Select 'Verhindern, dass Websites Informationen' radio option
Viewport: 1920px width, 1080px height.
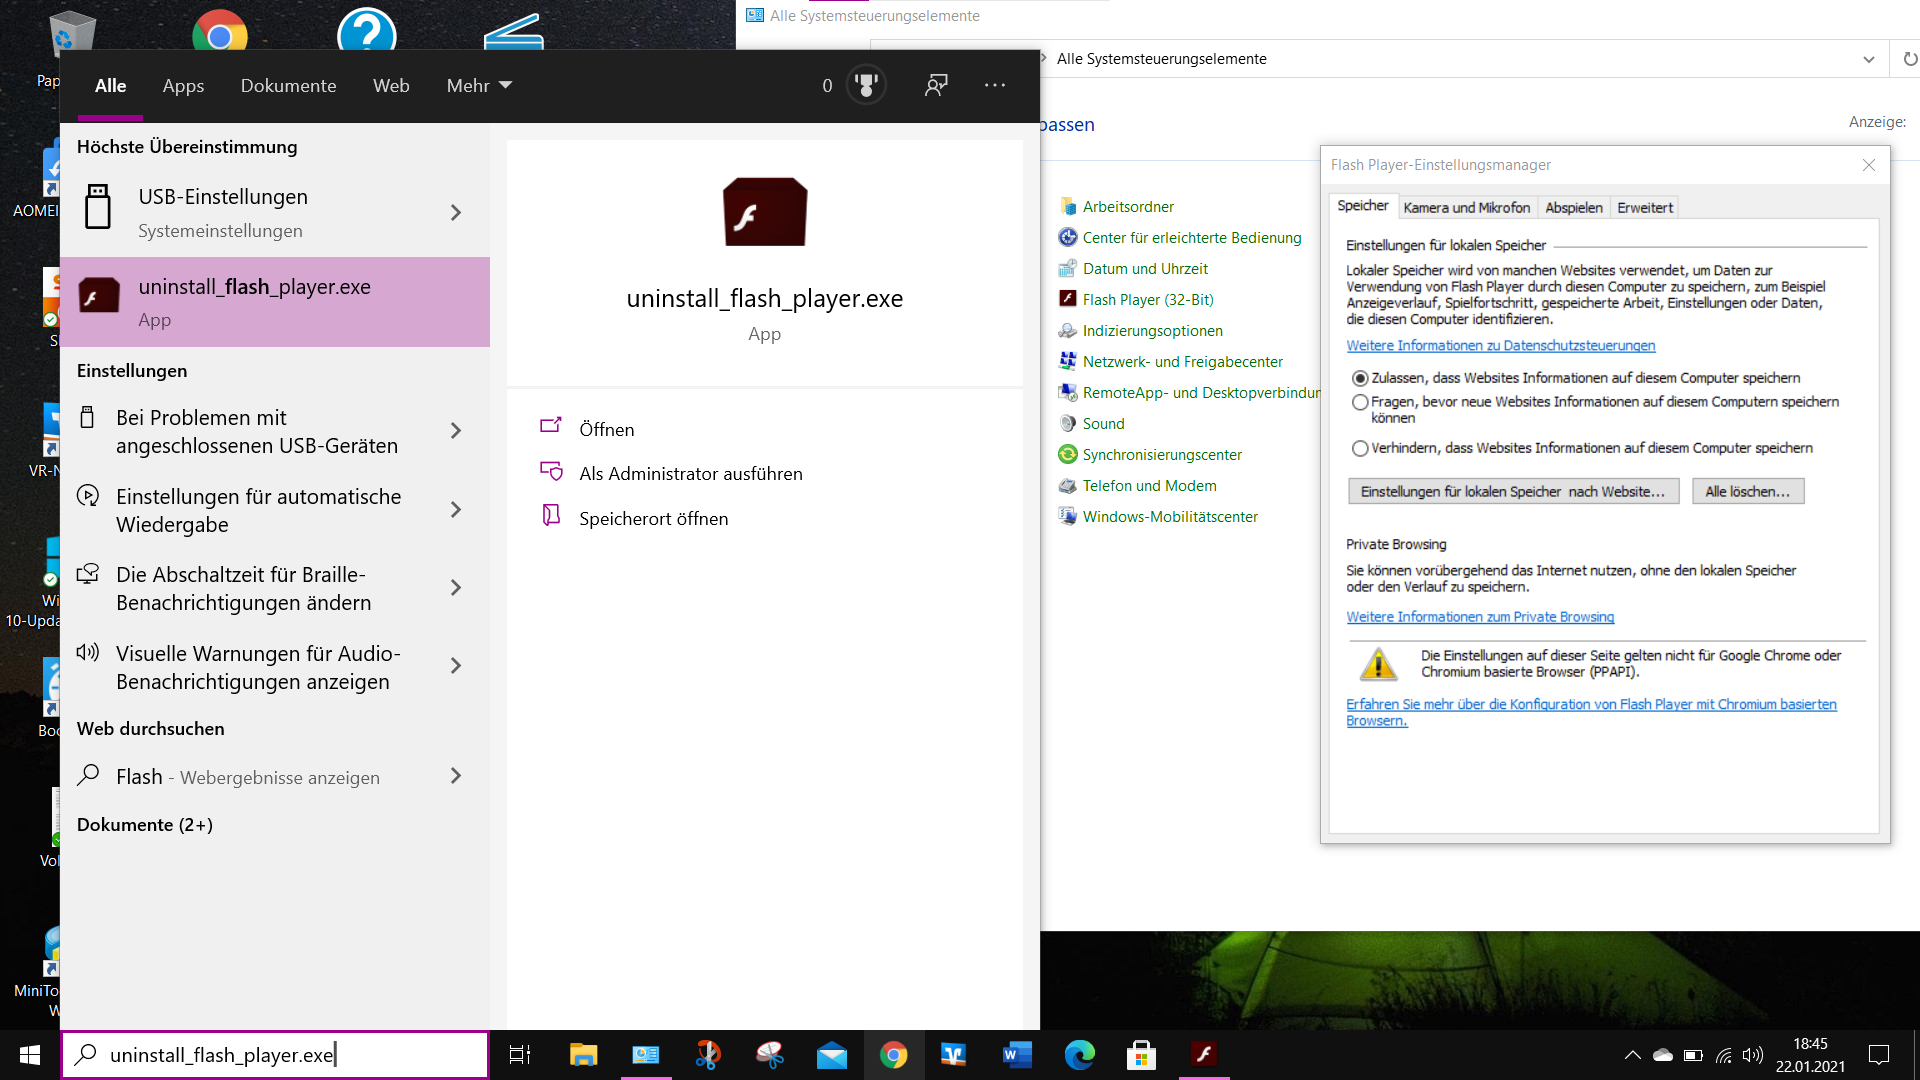click(x=1360, y=448)
